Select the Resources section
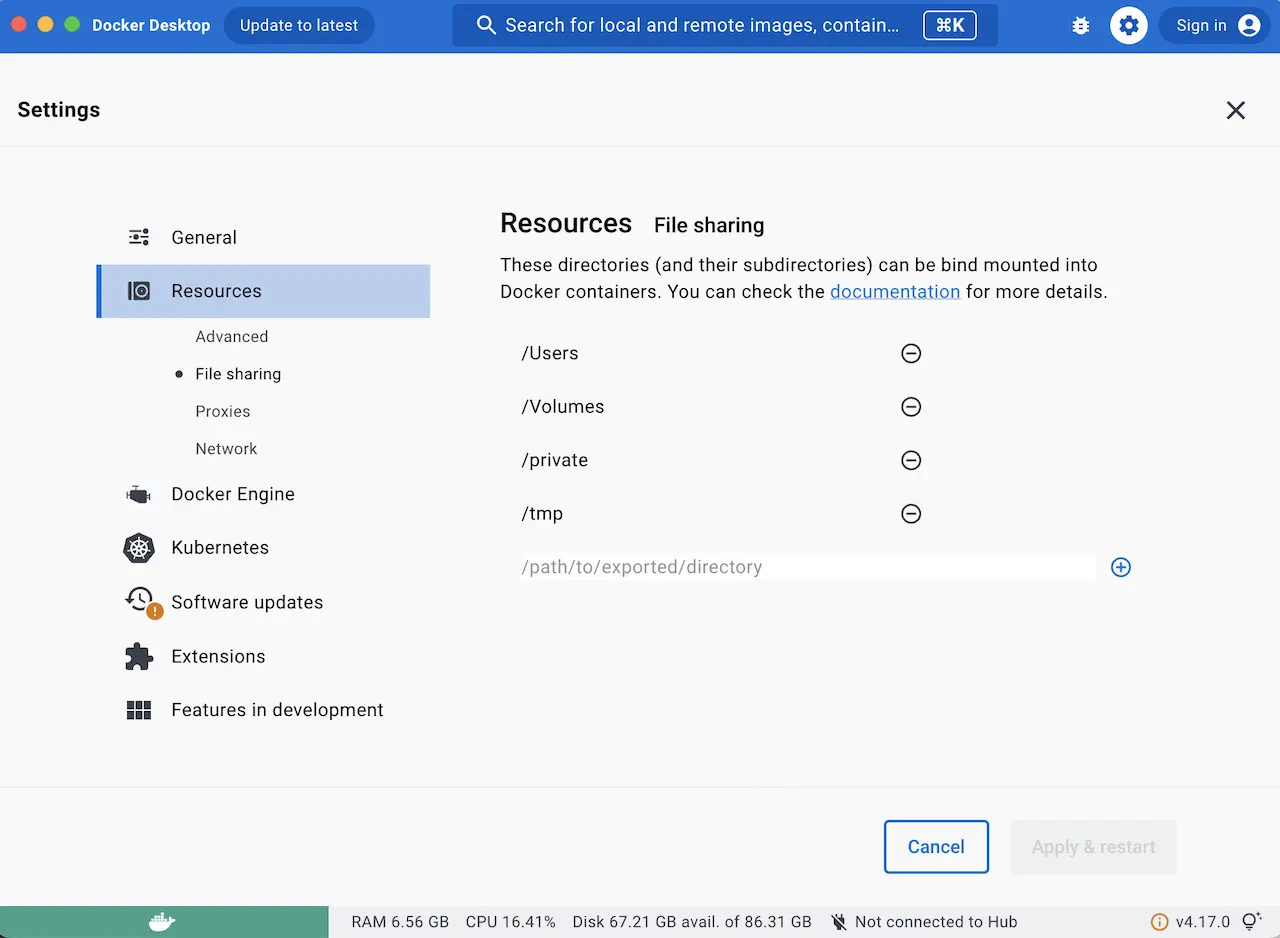 tap(263, 291)
